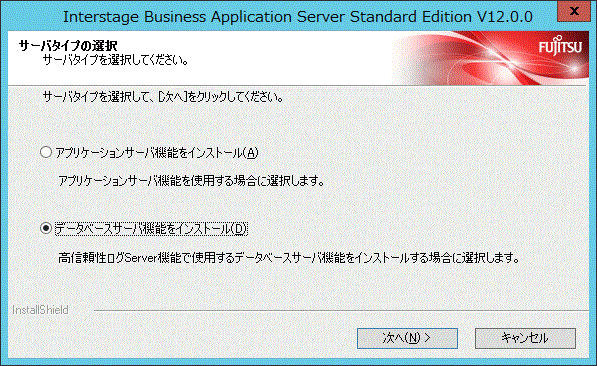Screen dimensions: 597x366
Task: Click the 次へ(N) > button
Action: [407, 338]
